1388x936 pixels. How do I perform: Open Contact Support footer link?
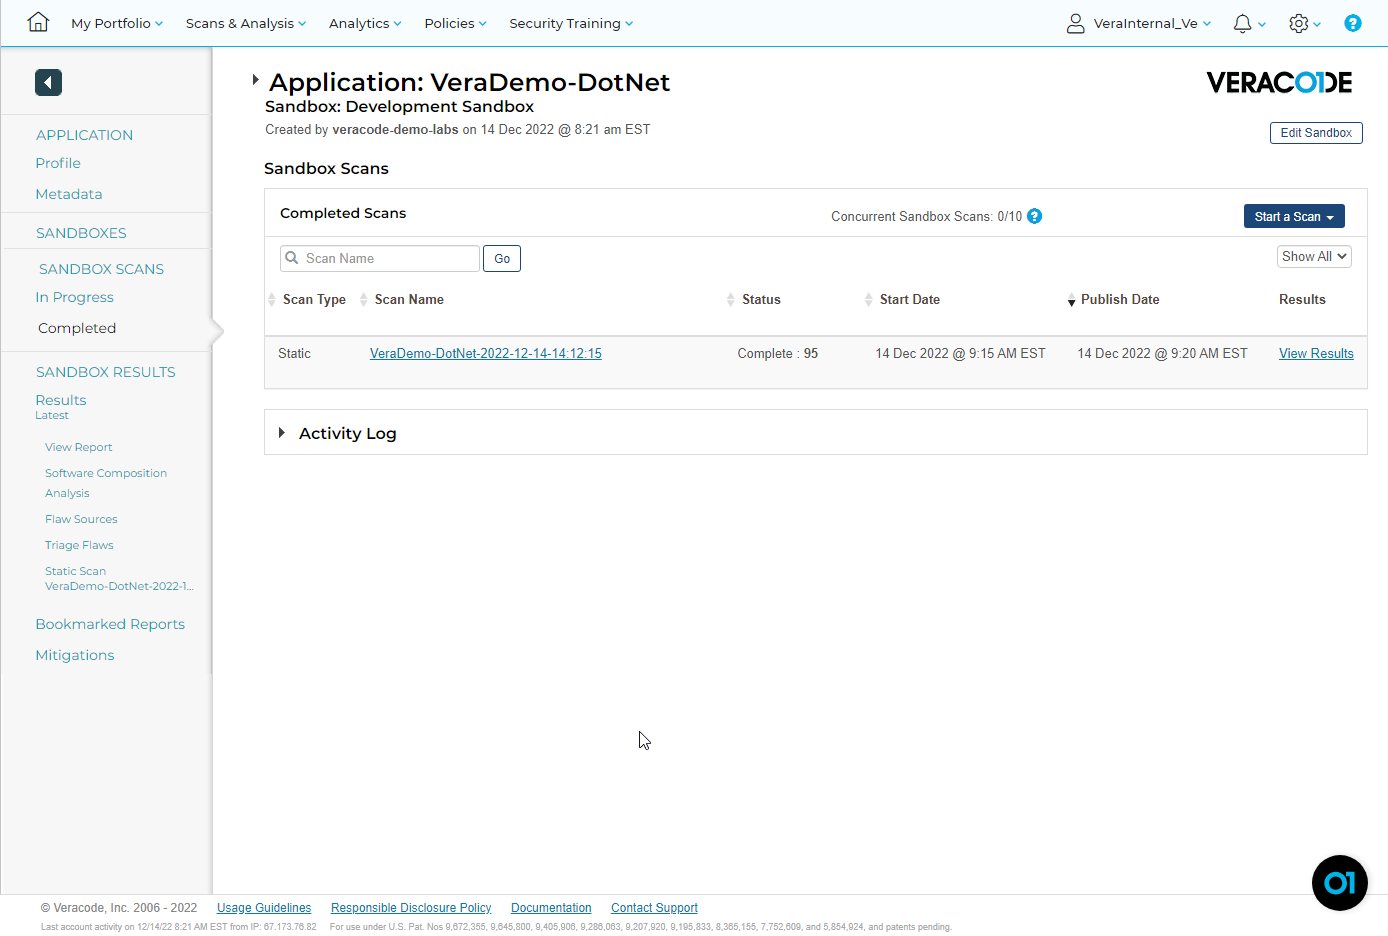(654, 908)
